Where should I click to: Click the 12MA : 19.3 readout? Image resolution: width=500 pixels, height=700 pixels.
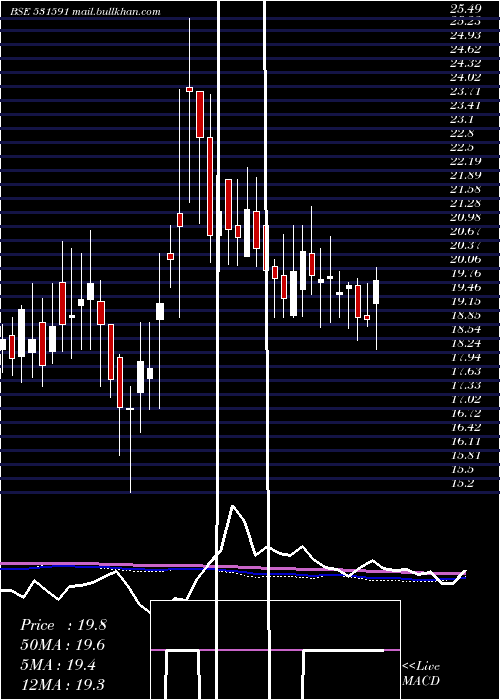pyautogui.click(x=62, y=685)
